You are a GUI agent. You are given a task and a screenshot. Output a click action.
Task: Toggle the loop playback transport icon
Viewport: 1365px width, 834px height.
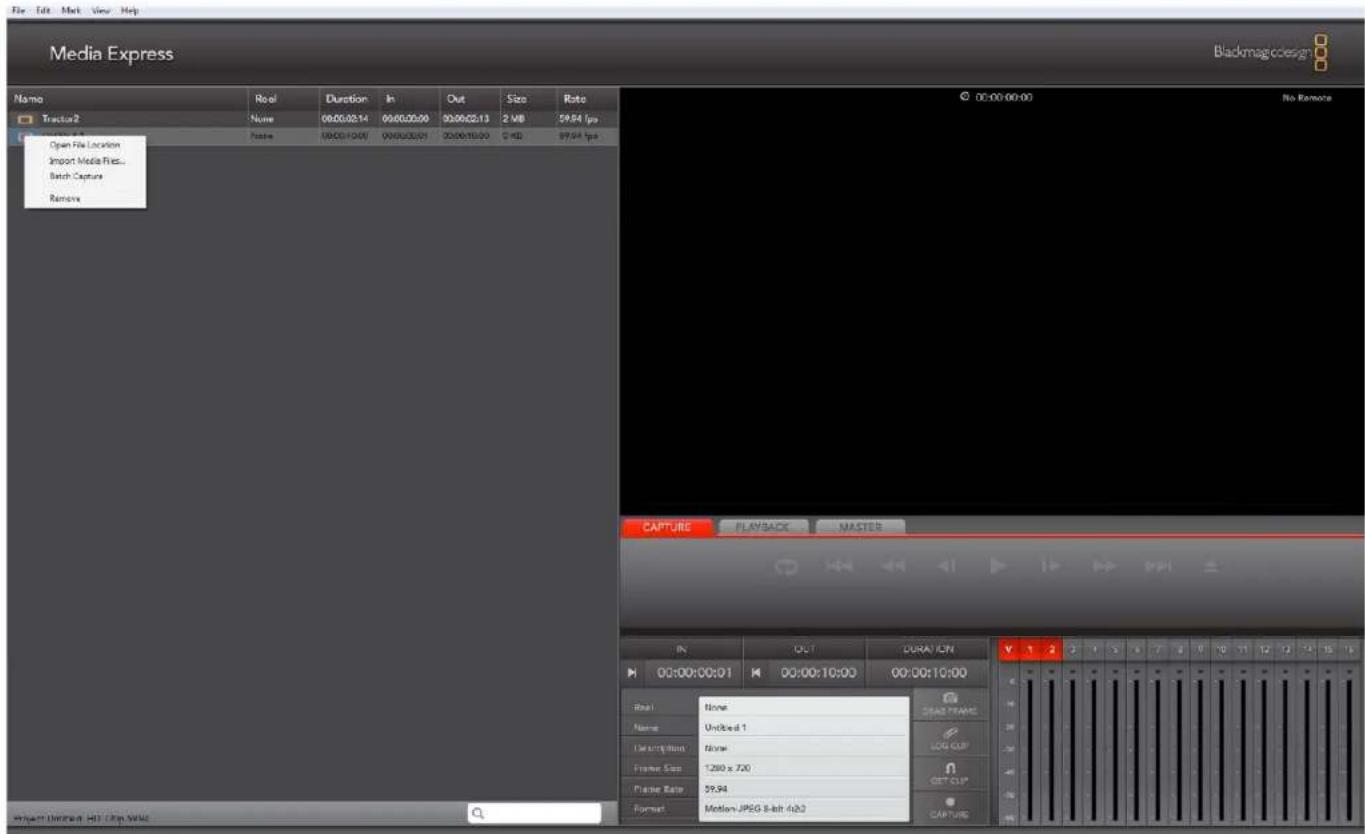coord(786,566)
